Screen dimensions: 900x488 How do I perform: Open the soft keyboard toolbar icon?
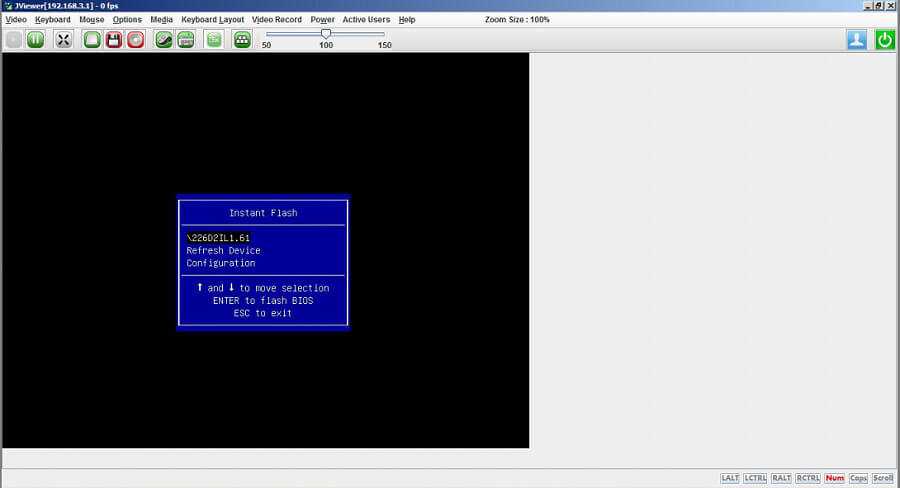pos(186,40)
